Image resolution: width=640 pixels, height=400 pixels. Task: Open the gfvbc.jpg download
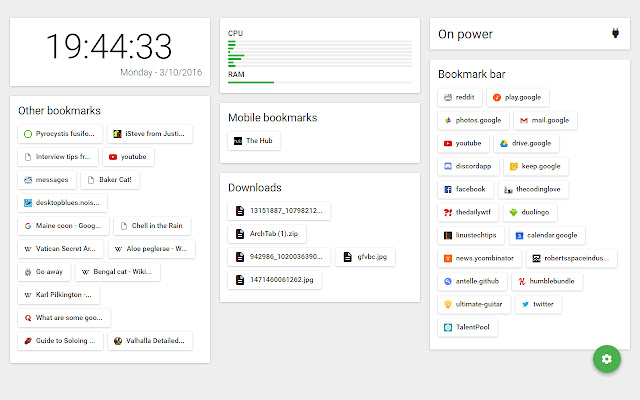(366, 257)
